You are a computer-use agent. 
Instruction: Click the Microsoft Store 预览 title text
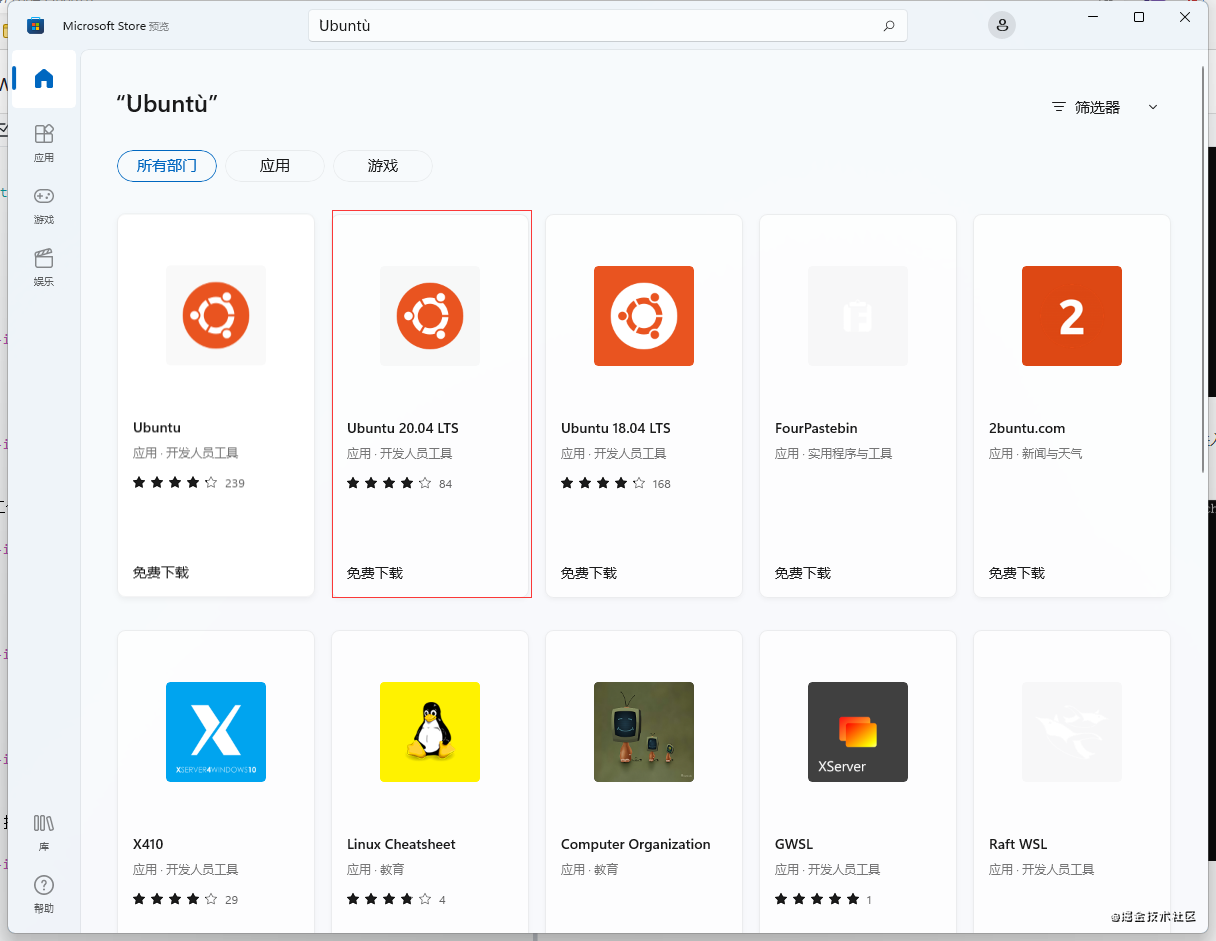(116, 26)
